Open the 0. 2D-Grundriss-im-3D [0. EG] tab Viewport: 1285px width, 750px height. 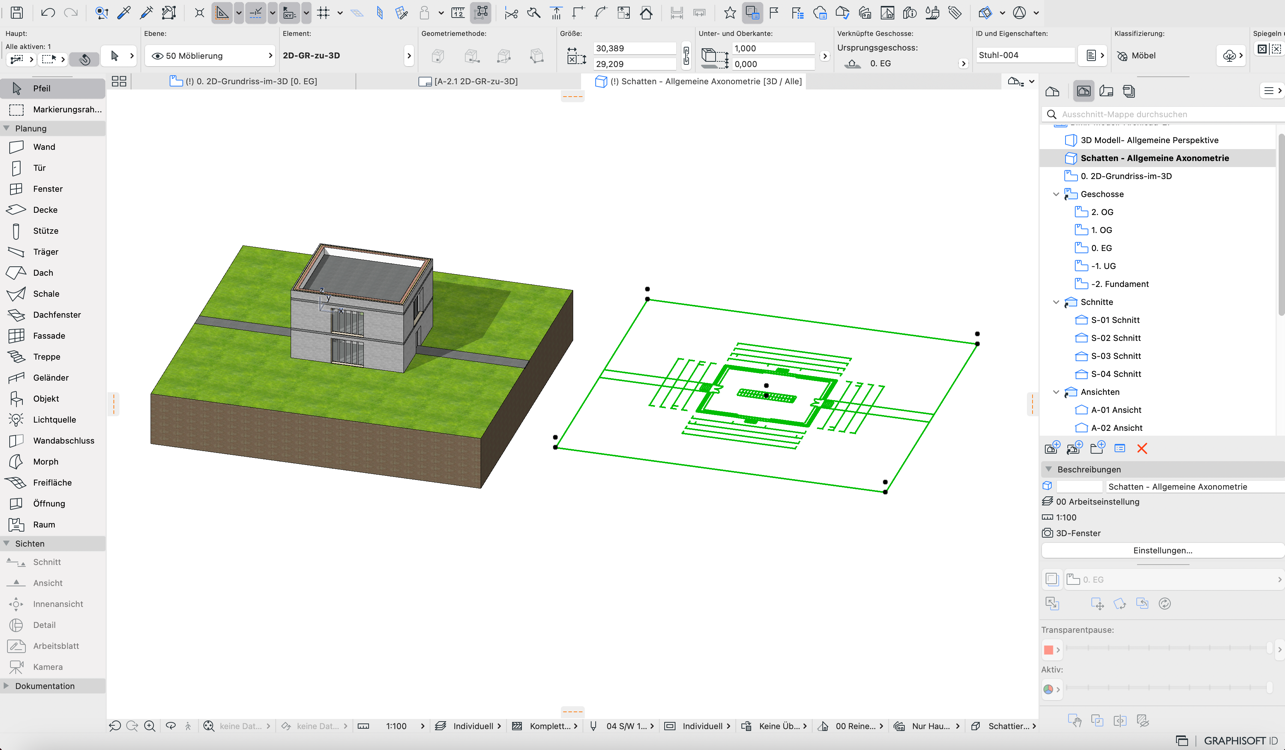click(x=244, y=81)
